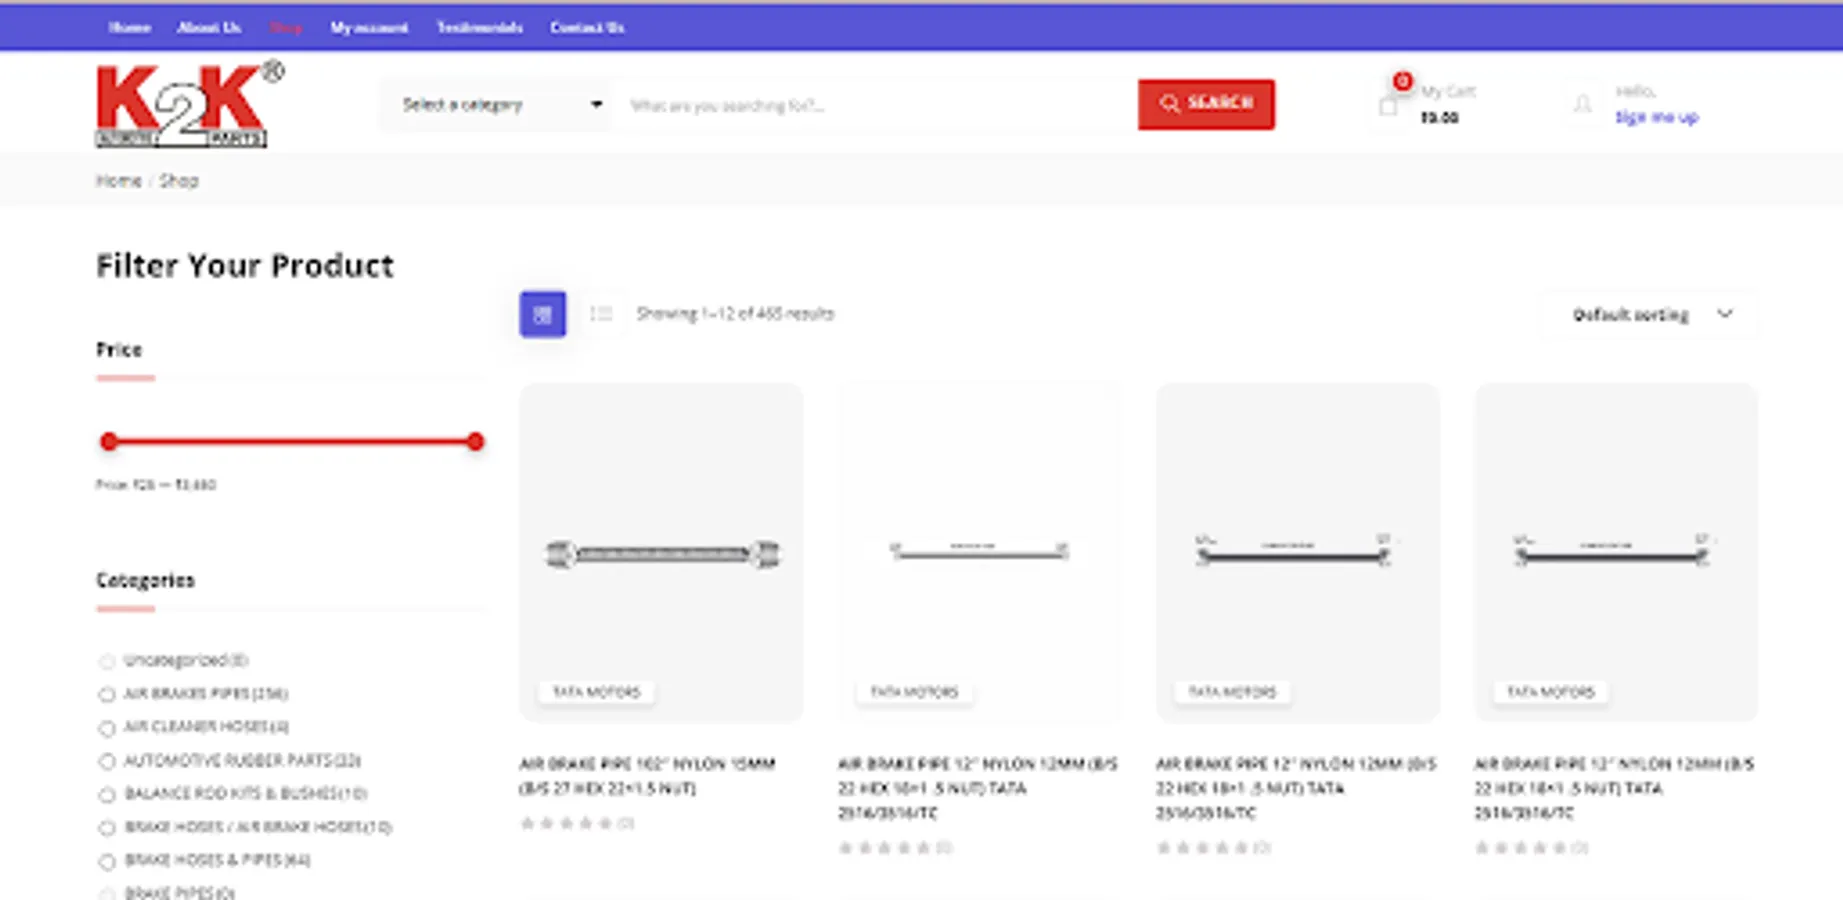Click the minimum price slider handle
Image resolution: width=1843 pixels, height=900 pixels.
(x=109, y=441)
